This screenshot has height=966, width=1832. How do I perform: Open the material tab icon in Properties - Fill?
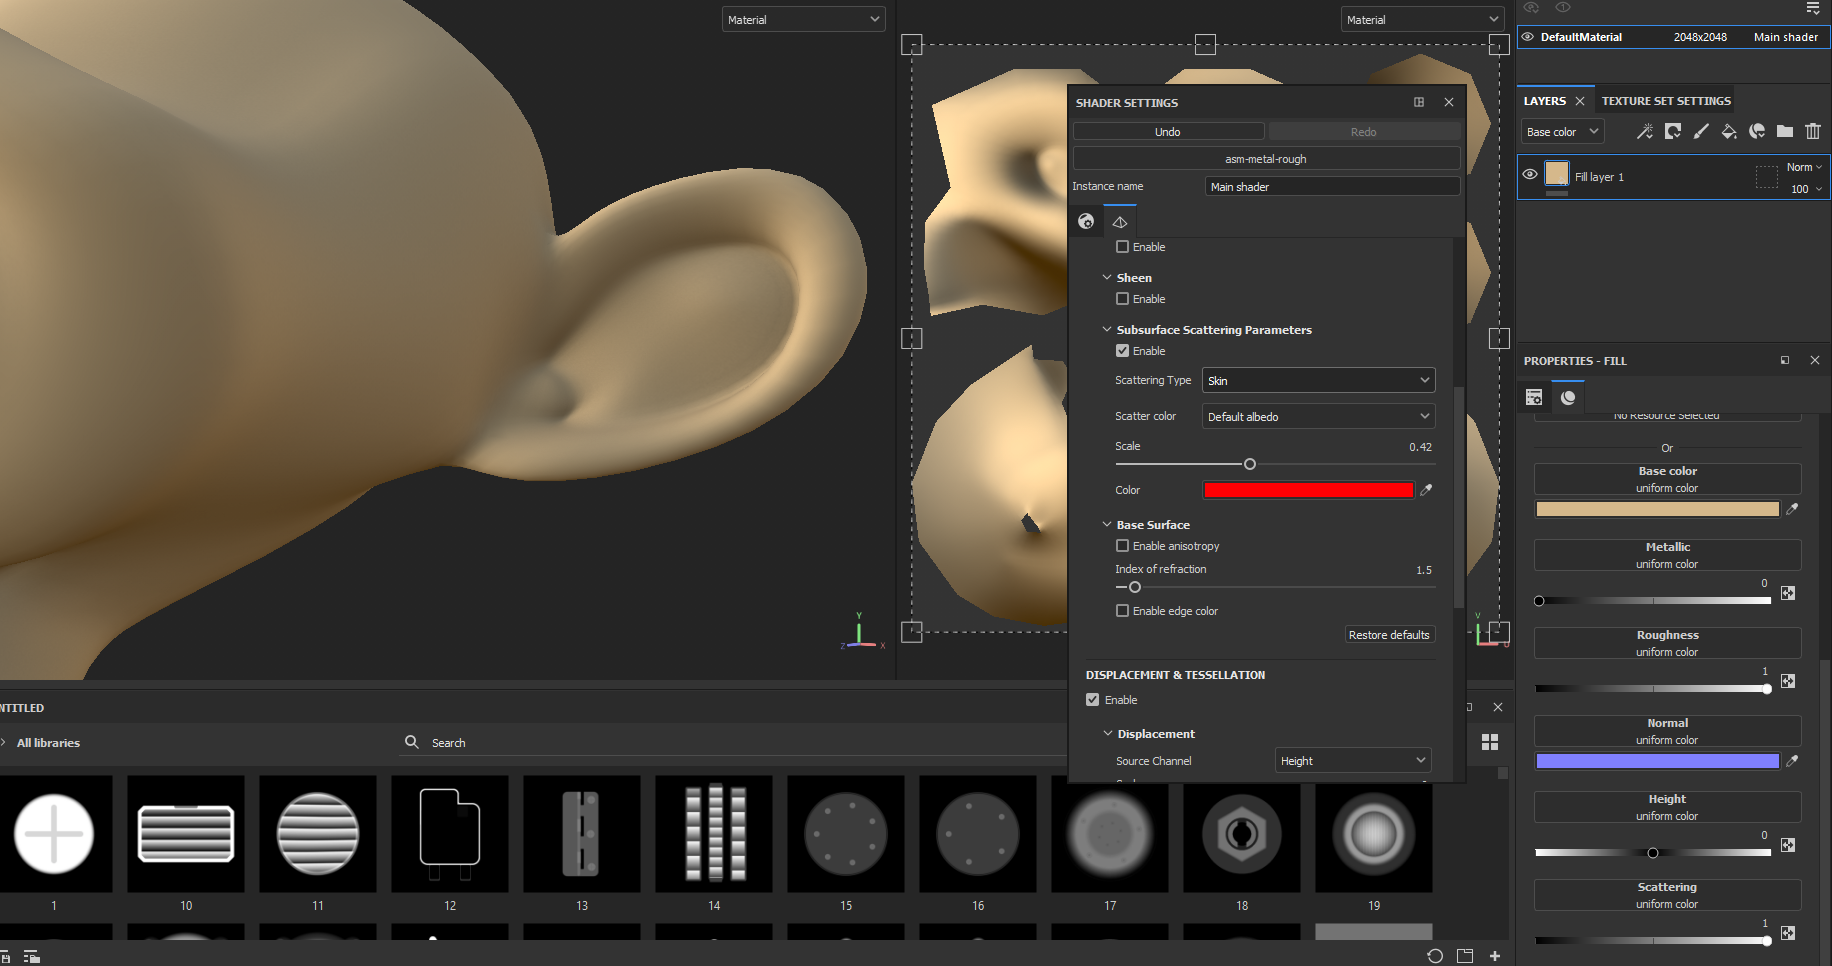tap(1568, 397)
